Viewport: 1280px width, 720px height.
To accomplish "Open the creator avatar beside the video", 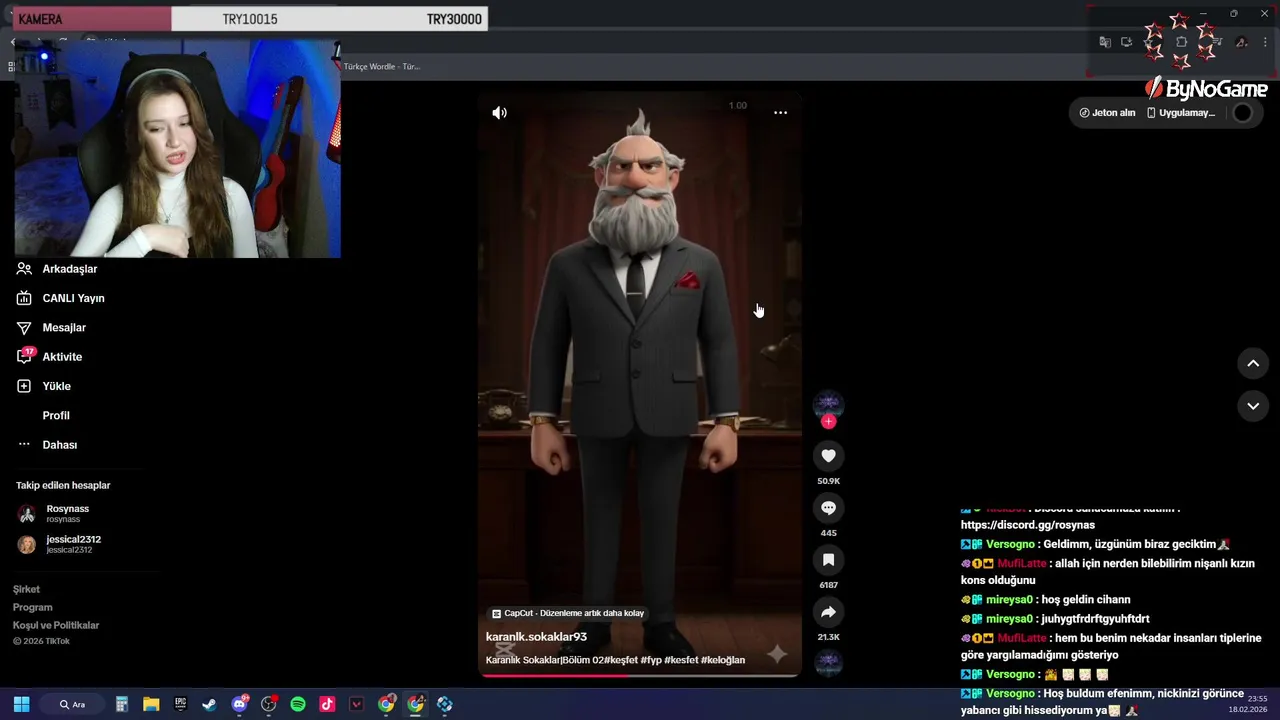I will point(828,404).
